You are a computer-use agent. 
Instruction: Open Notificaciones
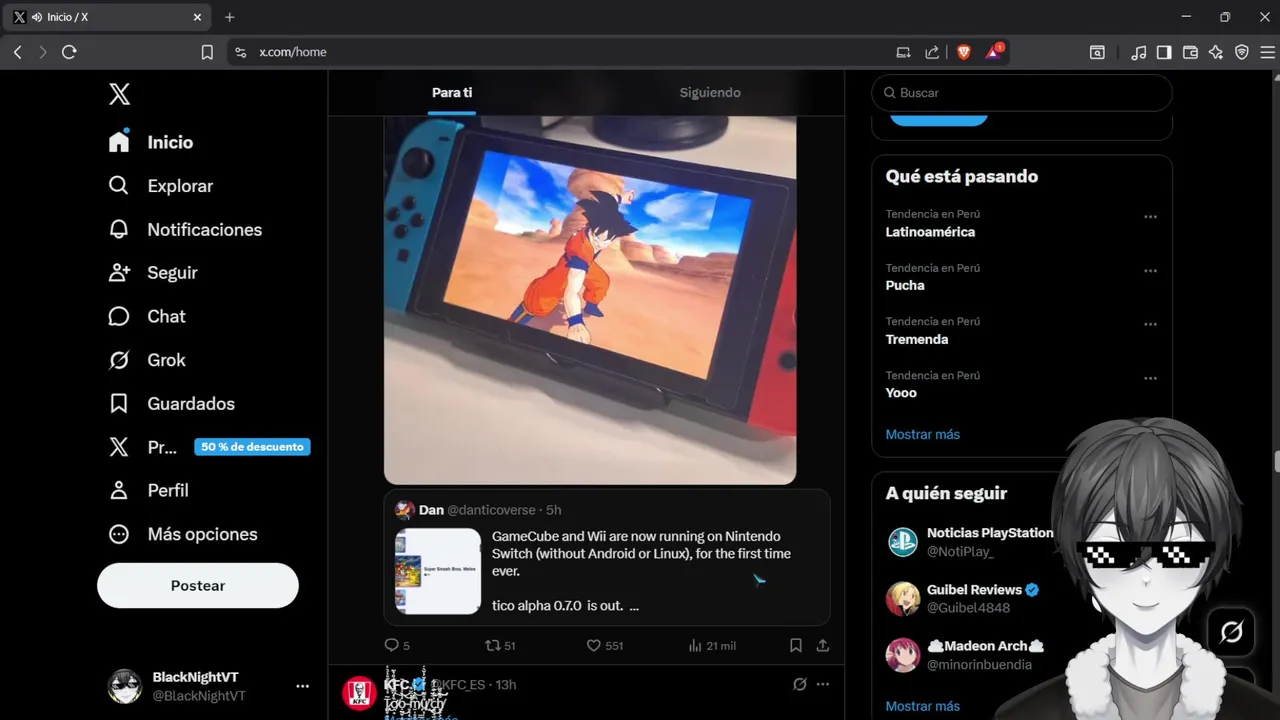(185, 229)
